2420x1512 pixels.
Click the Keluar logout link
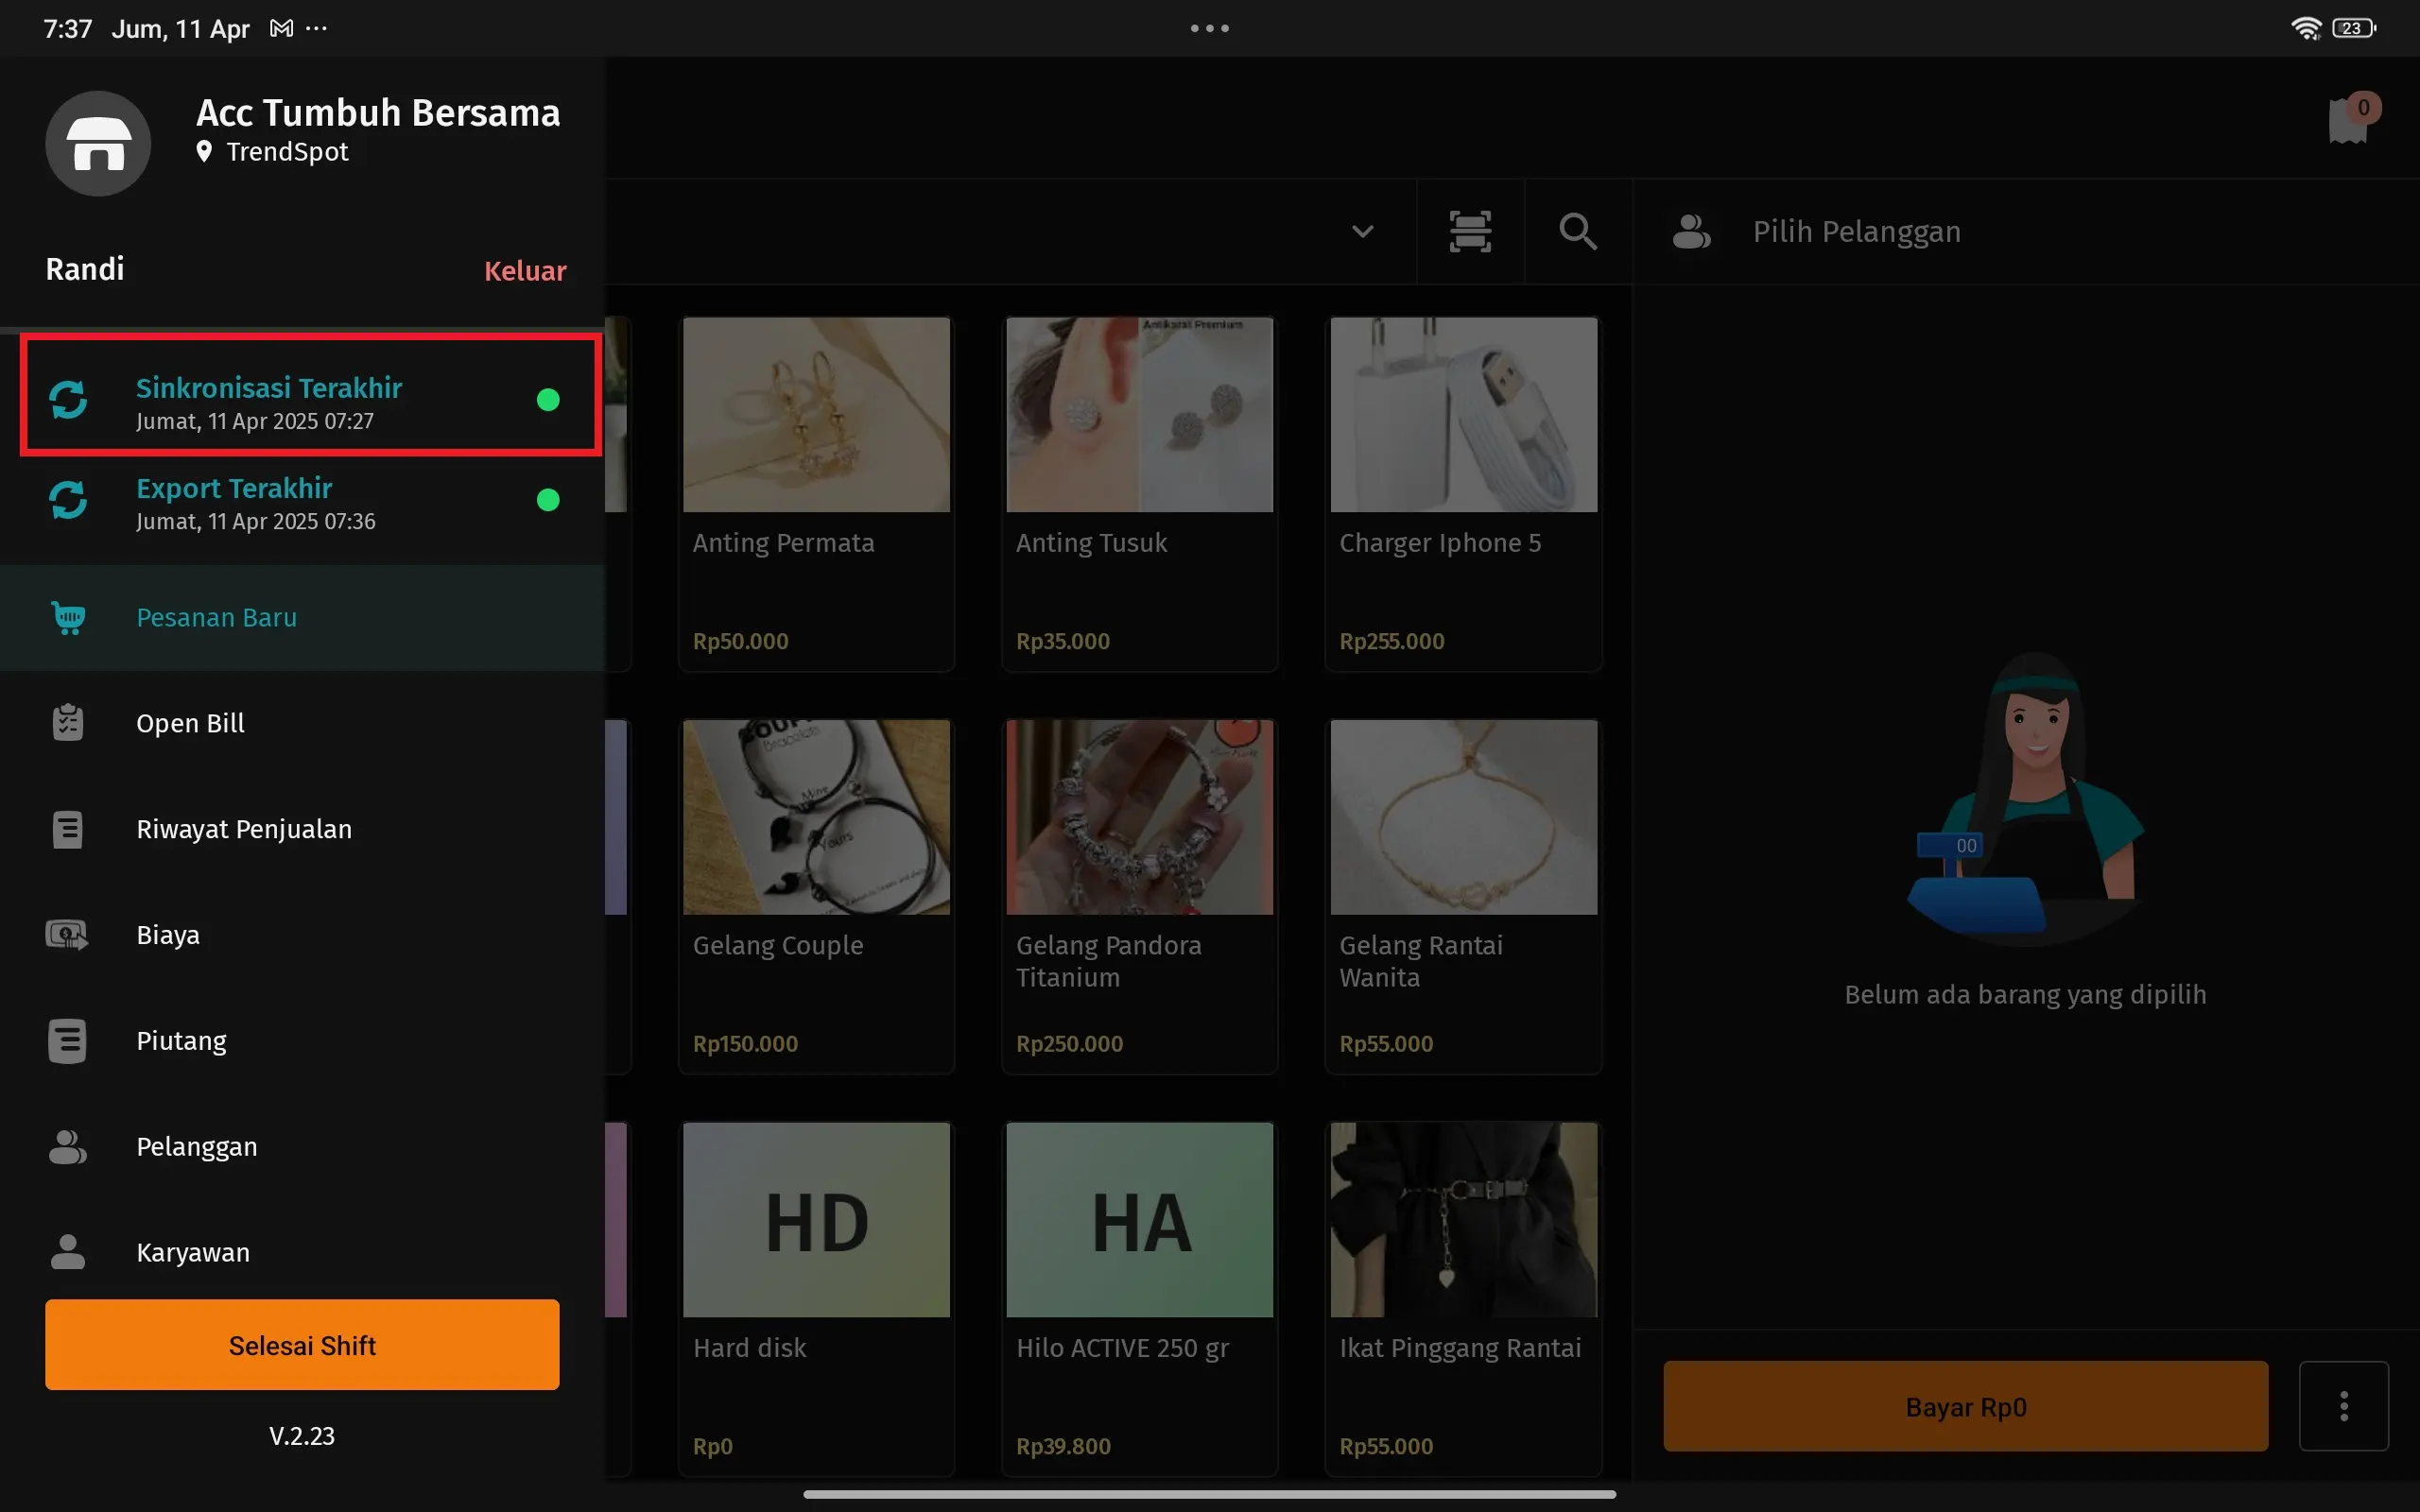point(525,271)
